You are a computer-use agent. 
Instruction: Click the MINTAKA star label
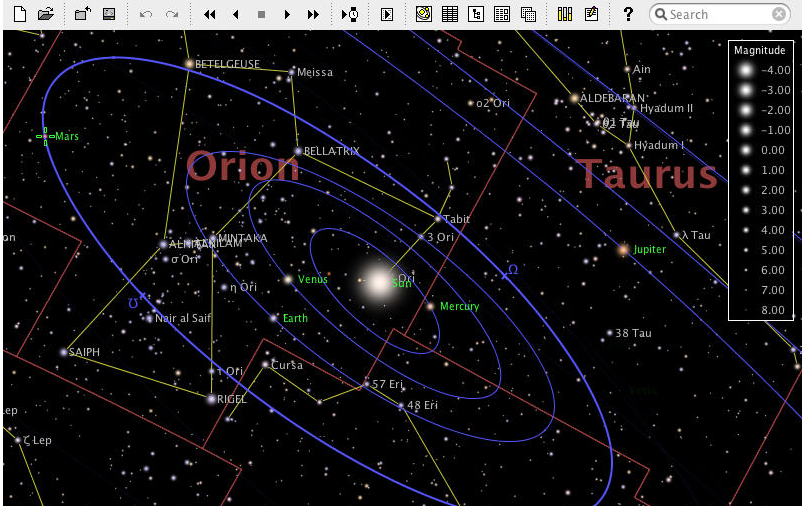tap(242, 238)
